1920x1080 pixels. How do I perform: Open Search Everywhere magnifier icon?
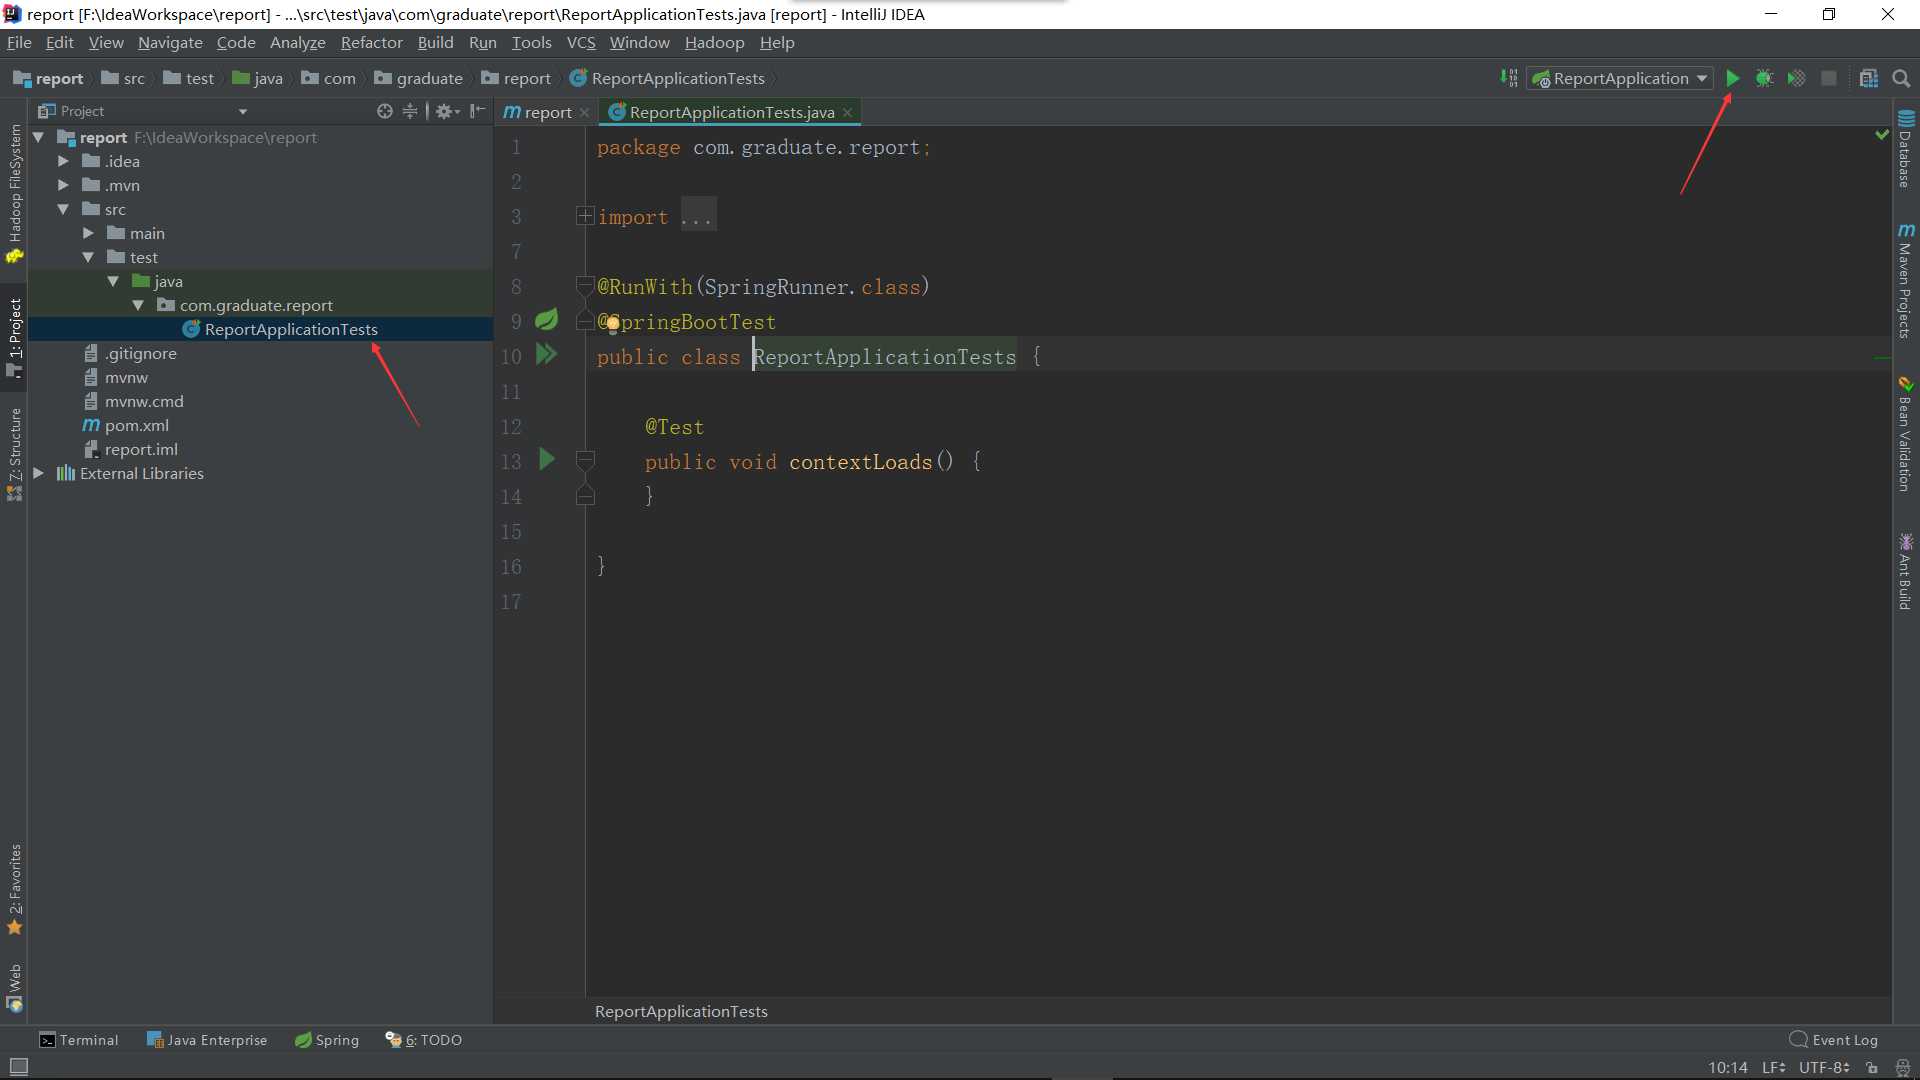pos(1901,78)
